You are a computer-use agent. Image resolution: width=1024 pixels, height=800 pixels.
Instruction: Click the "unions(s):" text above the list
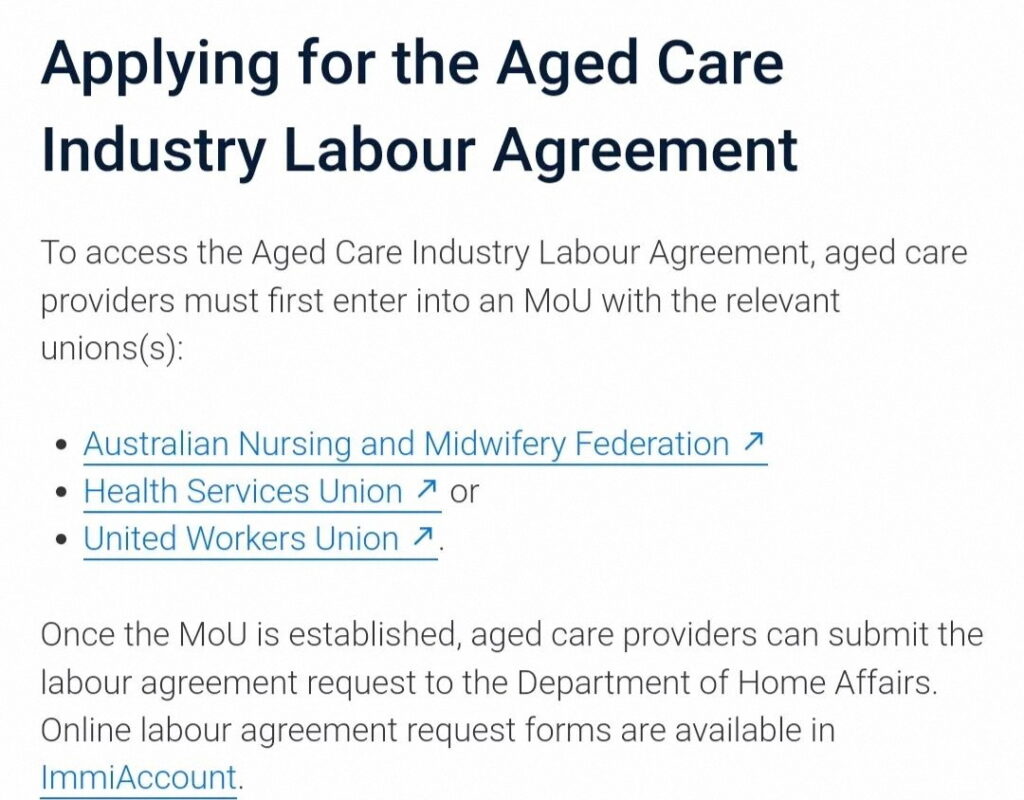[113, 350]
